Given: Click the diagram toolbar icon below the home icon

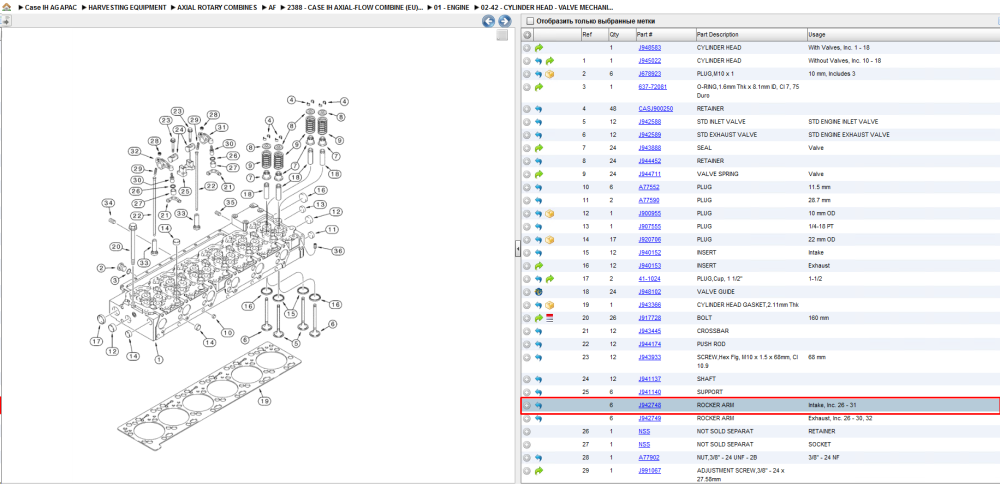Looking at the screenshot, I should [x=6, y=21].
